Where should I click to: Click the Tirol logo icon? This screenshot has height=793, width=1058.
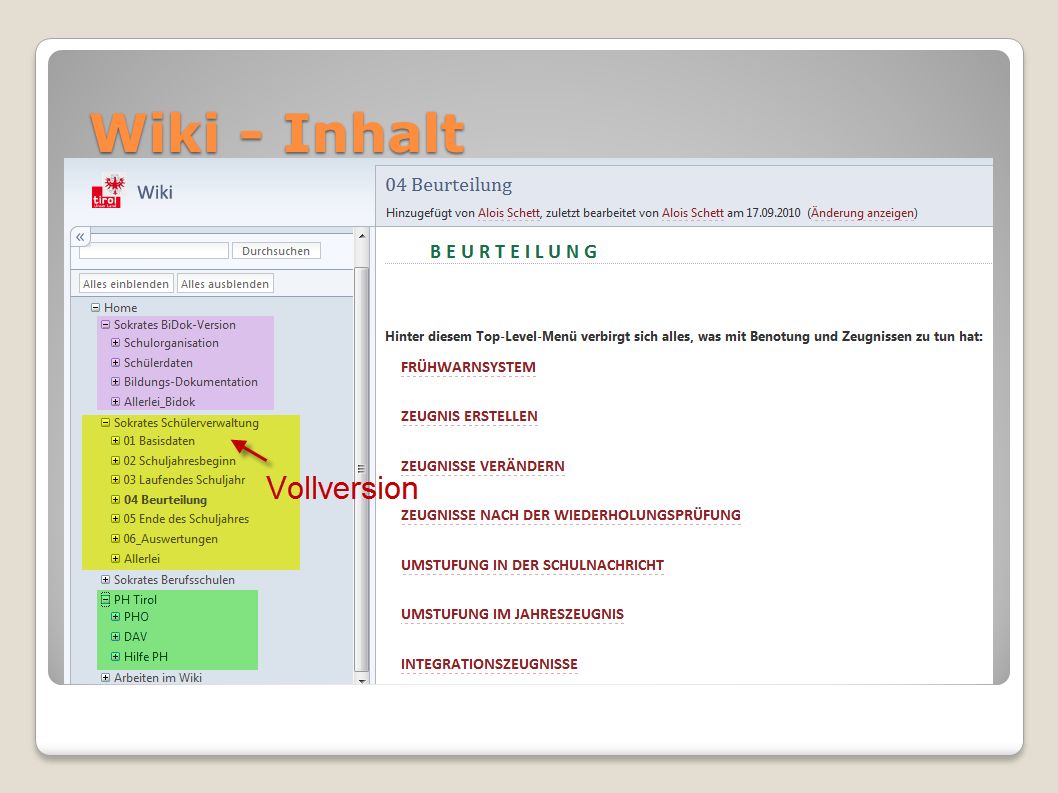pyautogui.click(x=108, y=192)
